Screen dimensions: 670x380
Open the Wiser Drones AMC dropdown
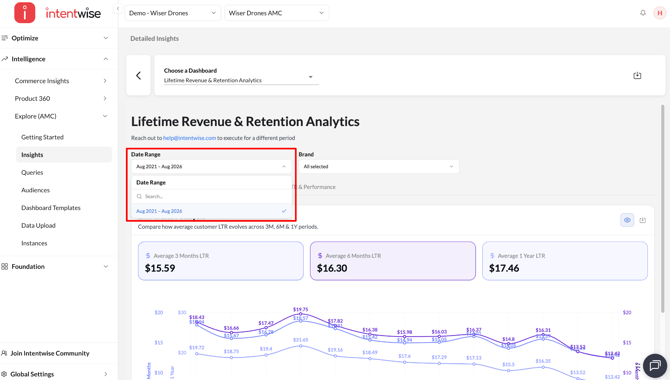(276, 13)
